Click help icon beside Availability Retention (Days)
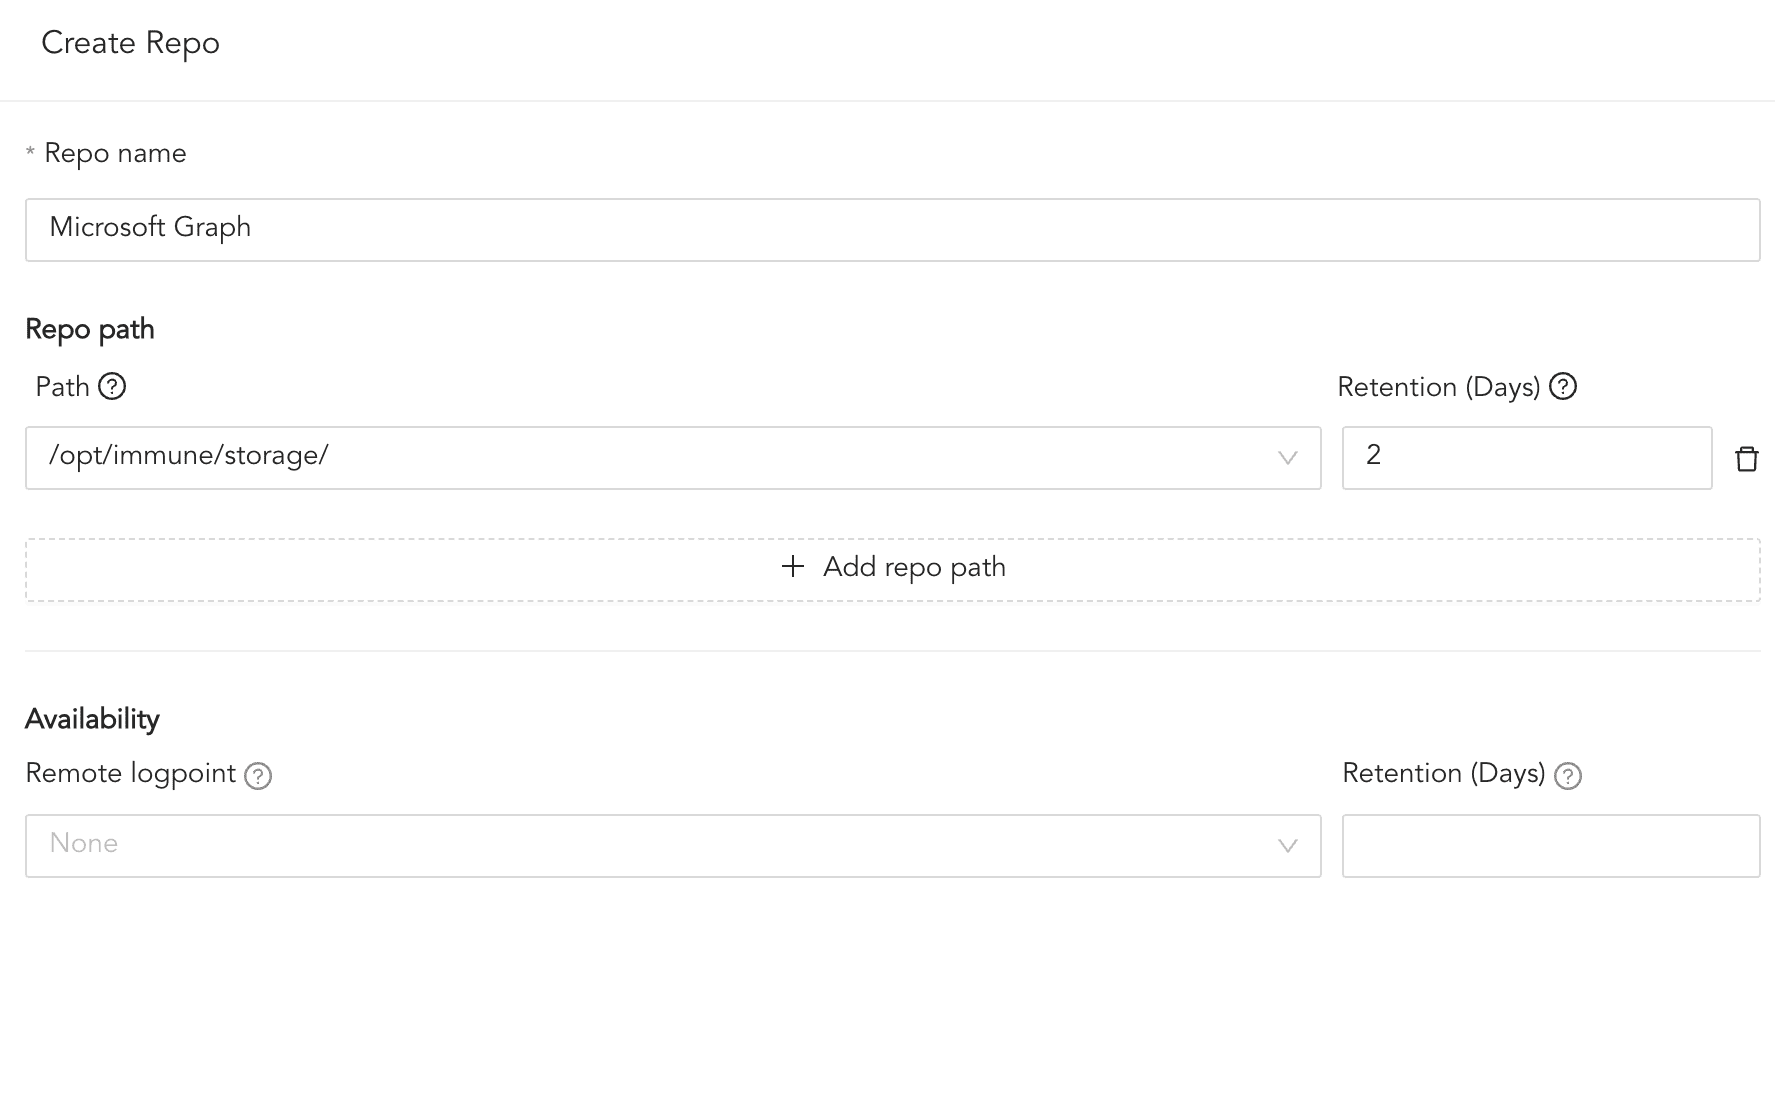 click(1567, 776)
